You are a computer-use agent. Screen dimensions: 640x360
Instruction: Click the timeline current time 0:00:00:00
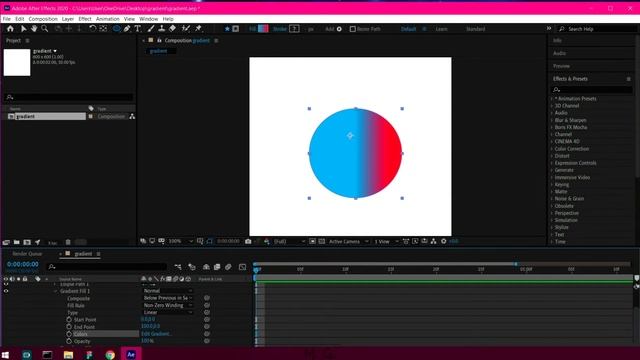(22, 264)
